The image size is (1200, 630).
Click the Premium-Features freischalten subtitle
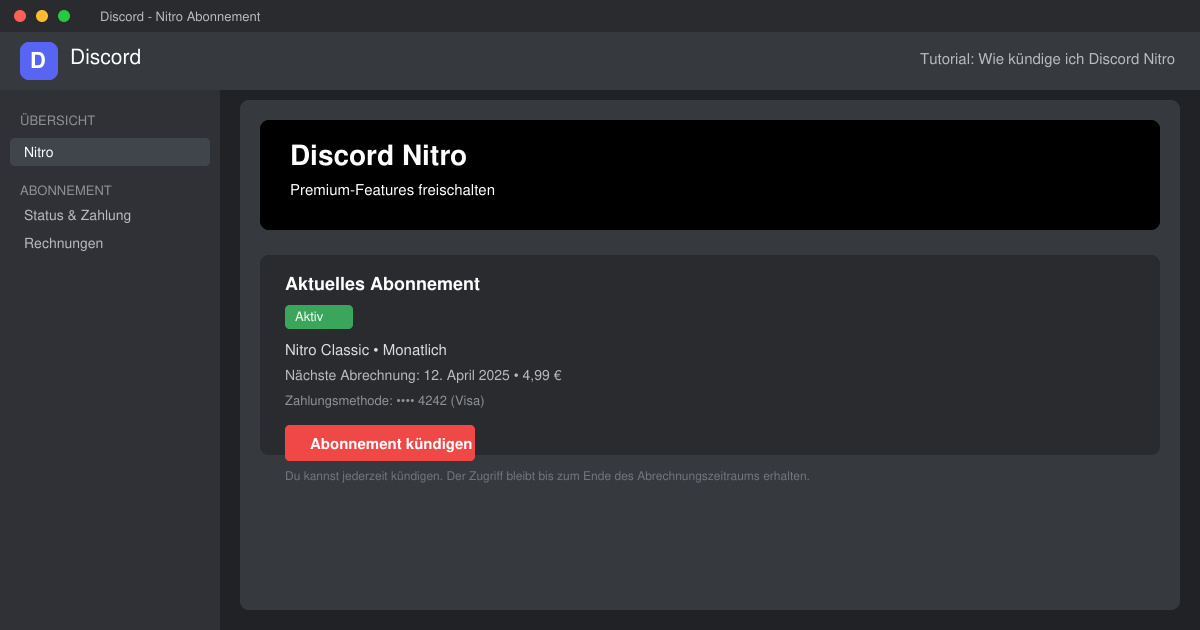pos(392,190)
